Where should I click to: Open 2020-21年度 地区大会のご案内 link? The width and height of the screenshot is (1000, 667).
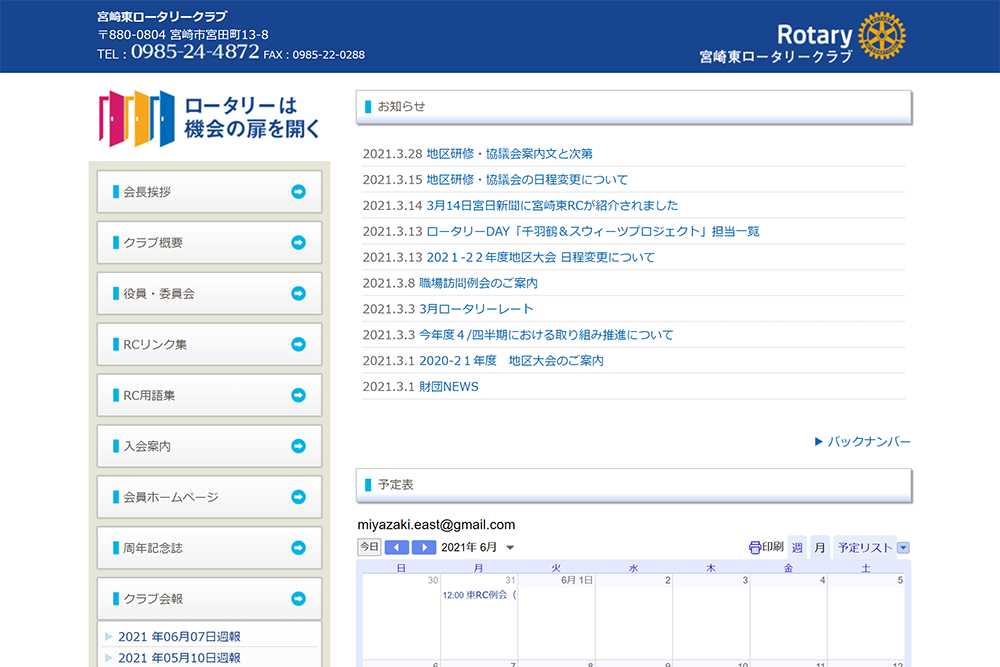511,361
